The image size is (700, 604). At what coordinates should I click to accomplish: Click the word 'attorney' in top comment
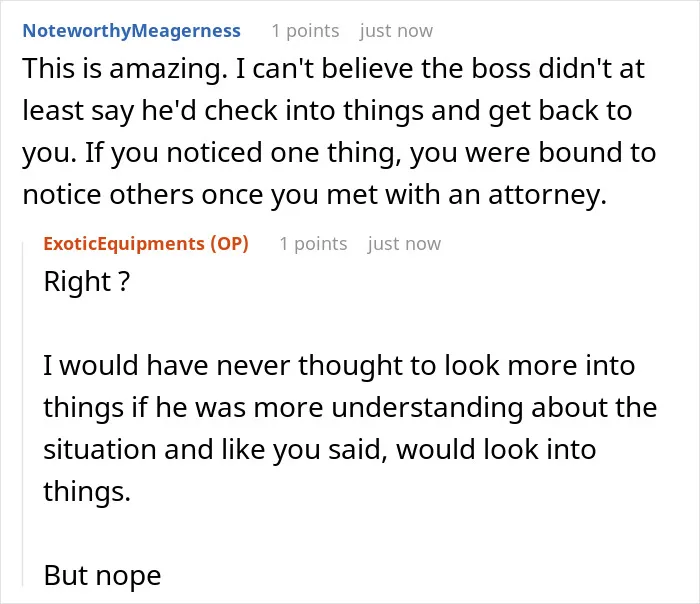pos(547,195)
